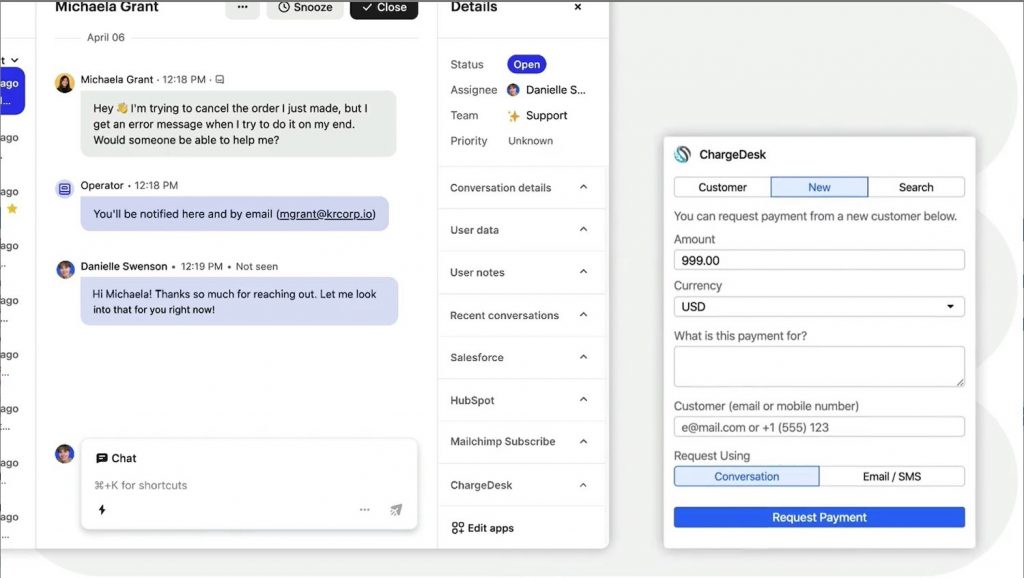Select the Conversation request method
1024x578 pixels.
pos(746,476)
